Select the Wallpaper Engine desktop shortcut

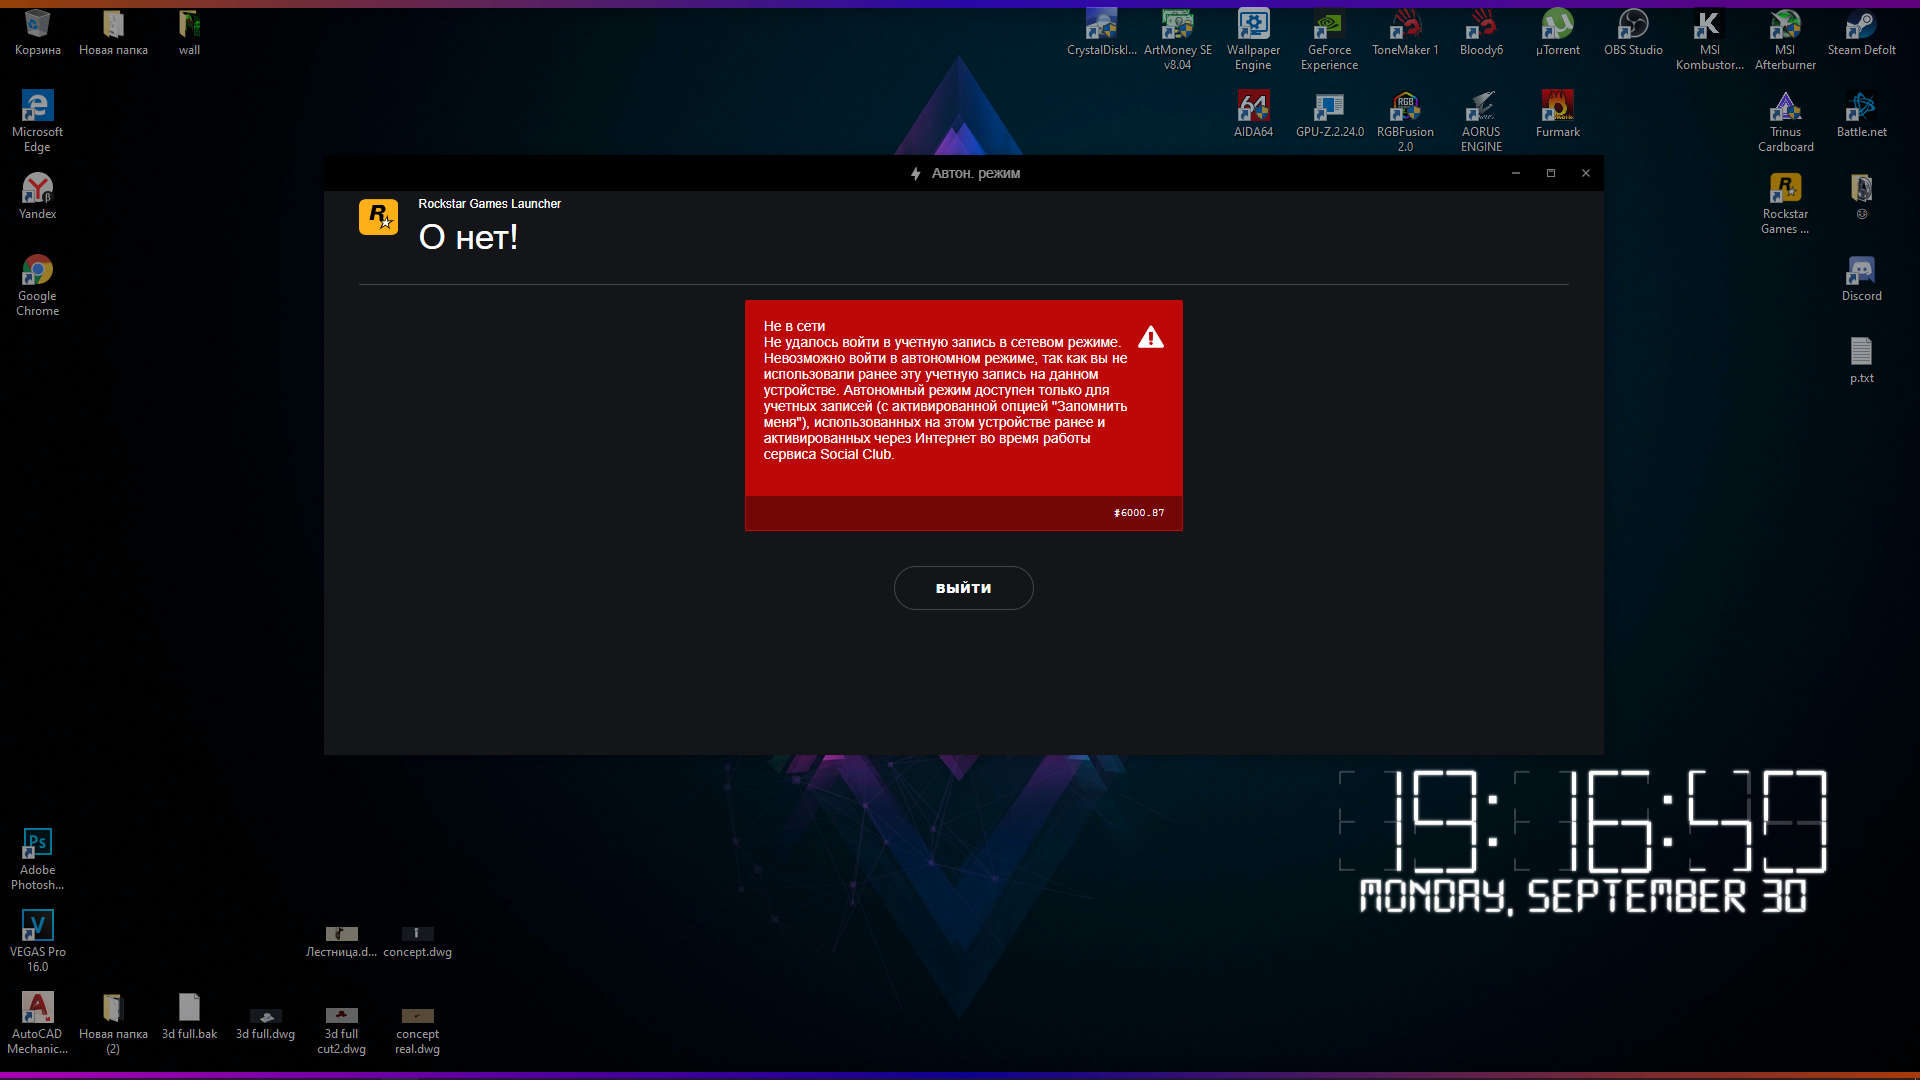click(1253, 39)
